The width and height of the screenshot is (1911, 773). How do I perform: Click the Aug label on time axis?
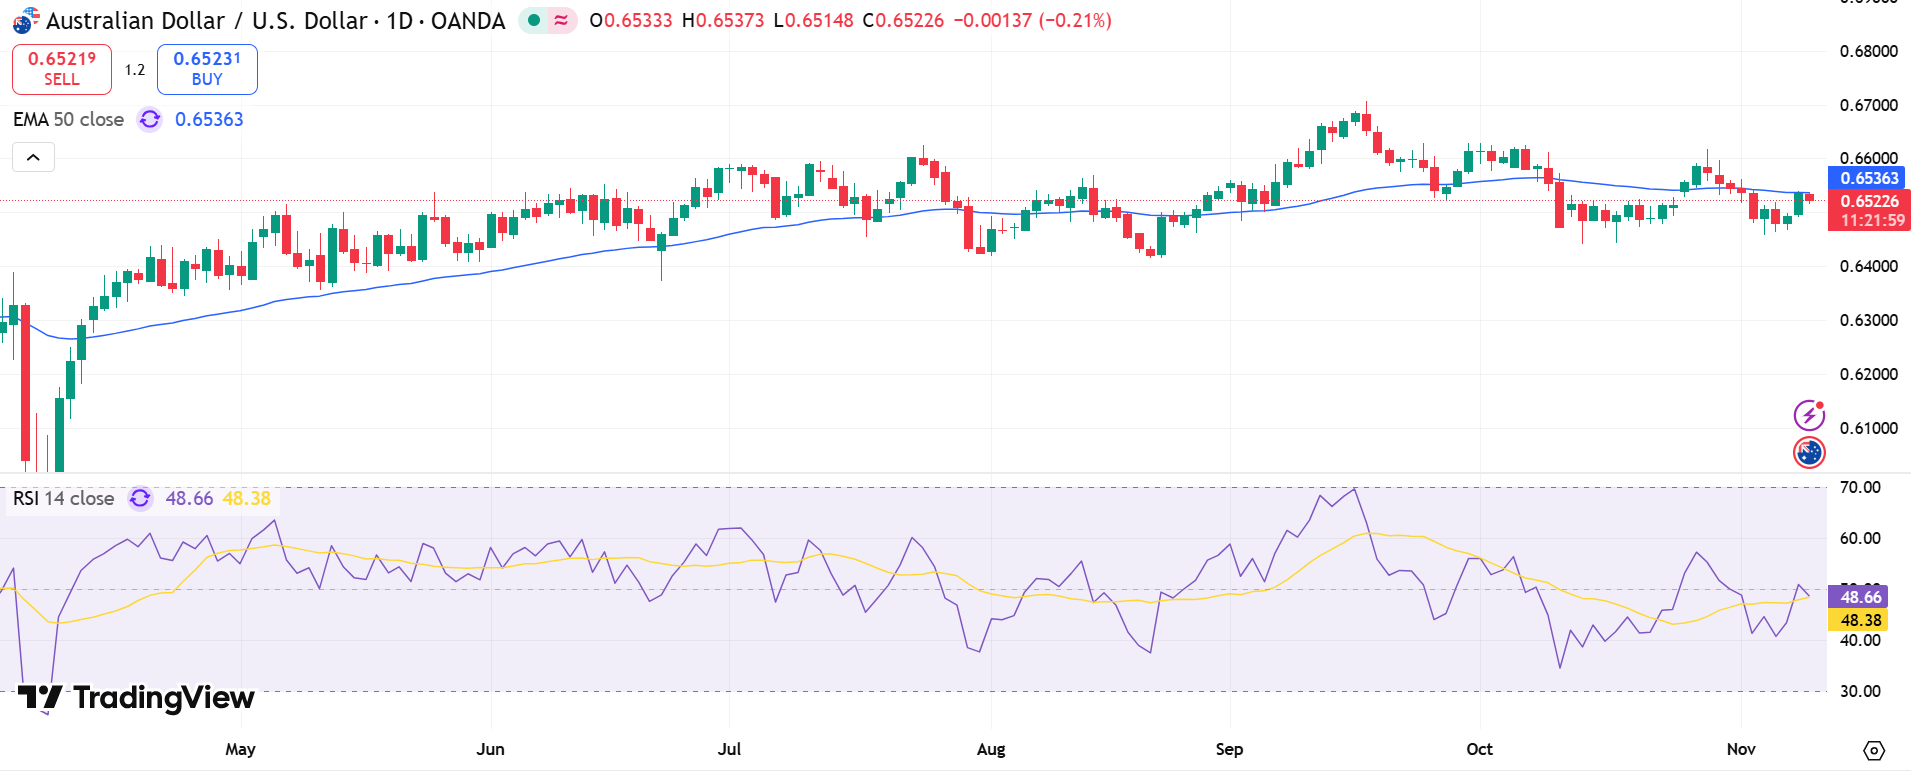pos(991,749)
